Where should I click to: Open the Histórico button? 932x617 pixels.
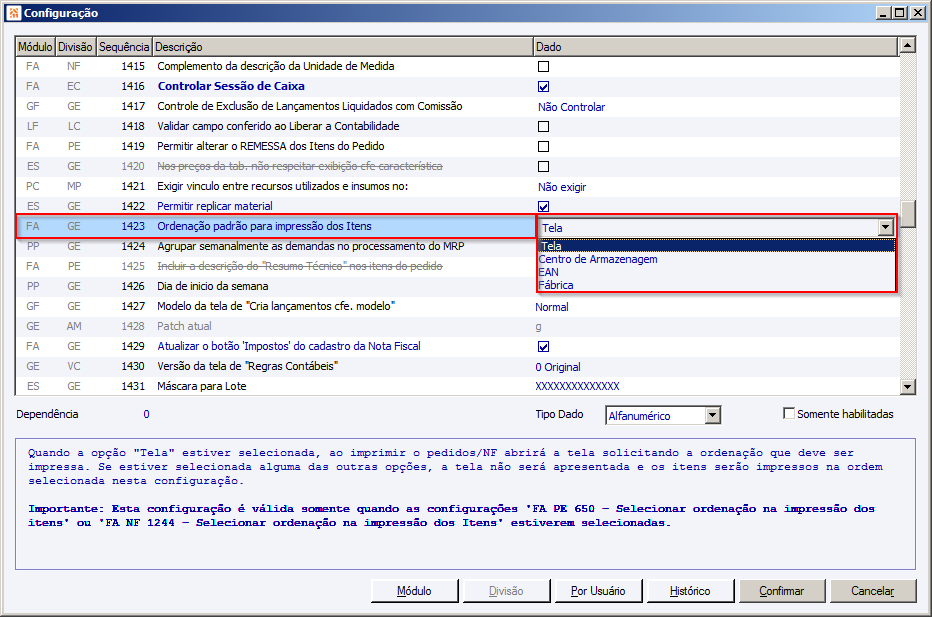tap(690, 591)
